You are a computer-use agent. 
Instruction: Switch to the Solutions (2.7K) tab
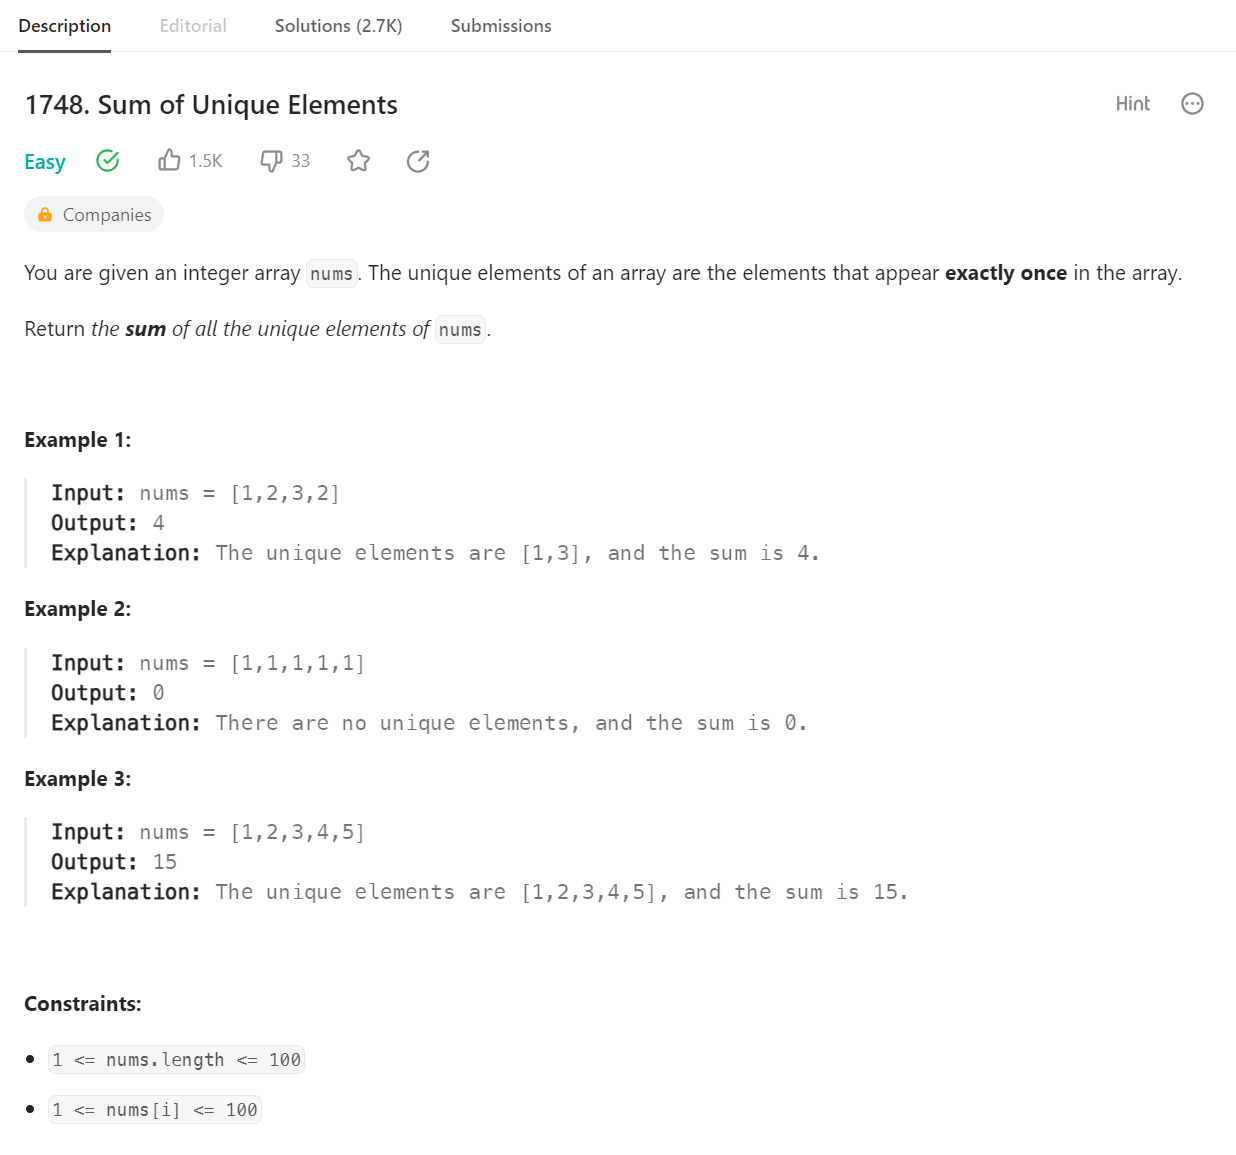tap(338, 26)
